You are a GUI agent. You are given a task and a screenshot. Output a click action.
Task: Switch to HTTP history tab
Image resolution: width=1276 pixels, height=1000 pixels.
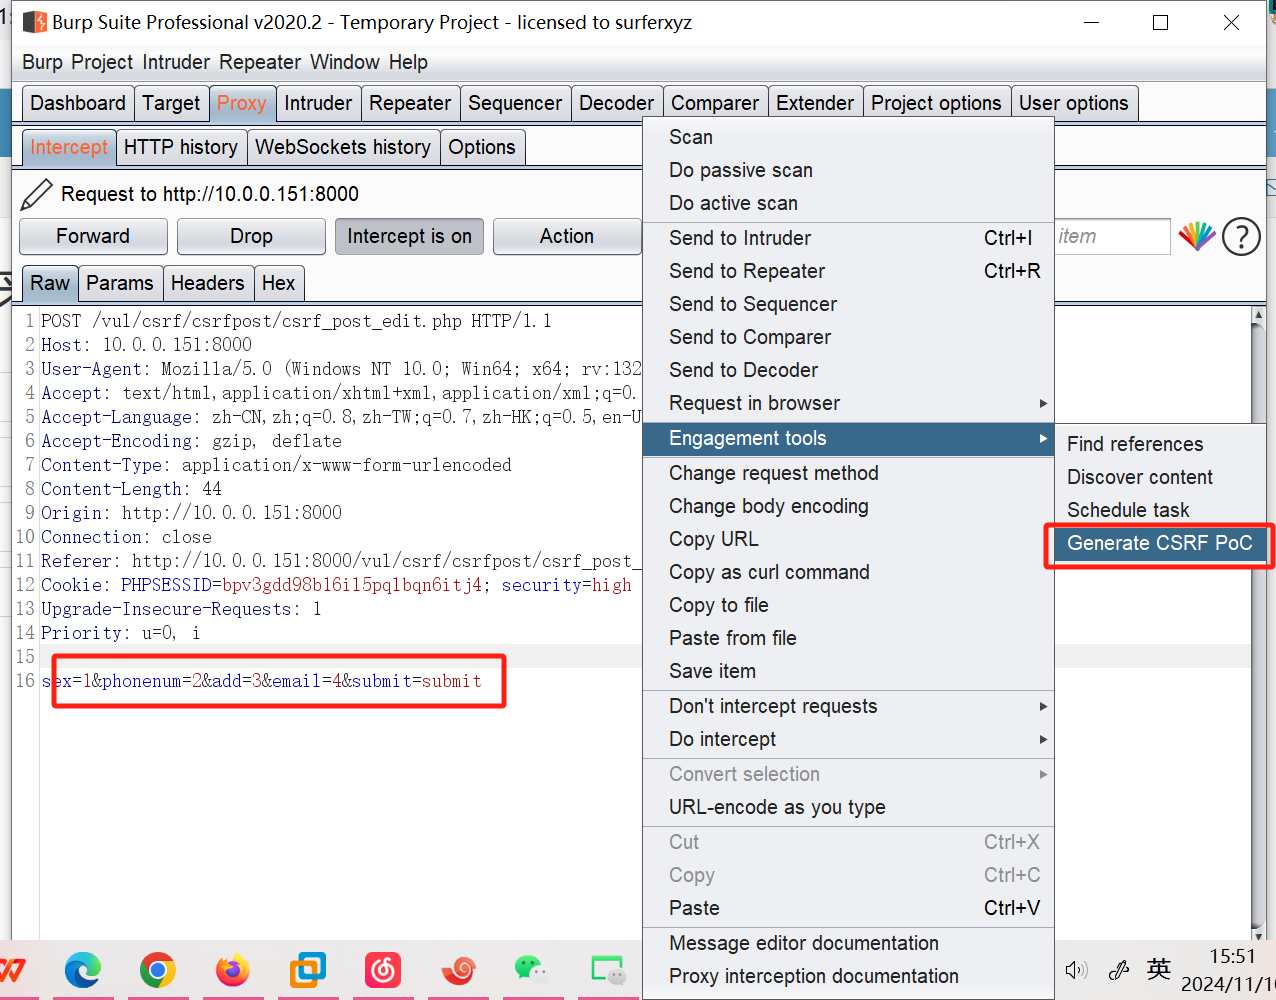(x=181, y=147)
